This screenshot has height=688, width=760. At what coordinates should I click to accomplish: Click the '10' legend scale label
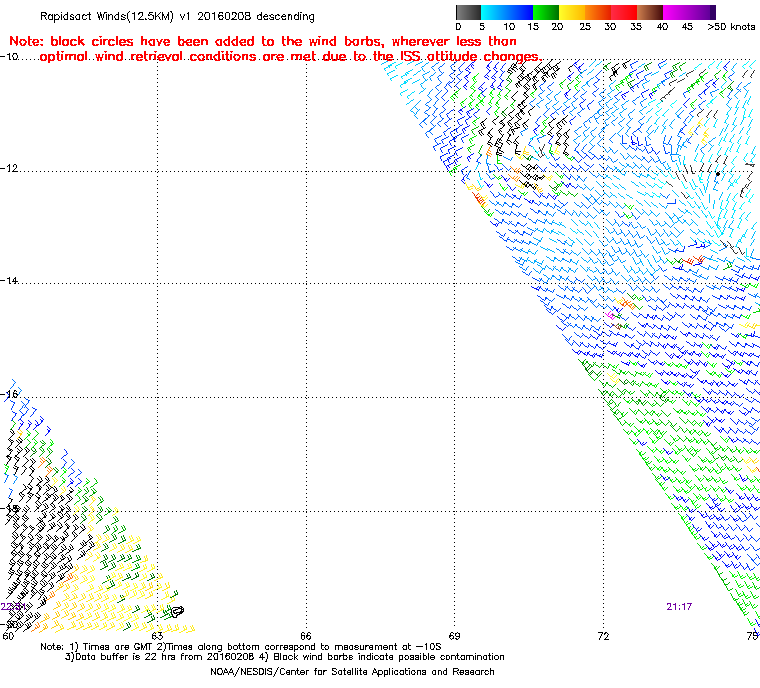(x=509, y=27)
